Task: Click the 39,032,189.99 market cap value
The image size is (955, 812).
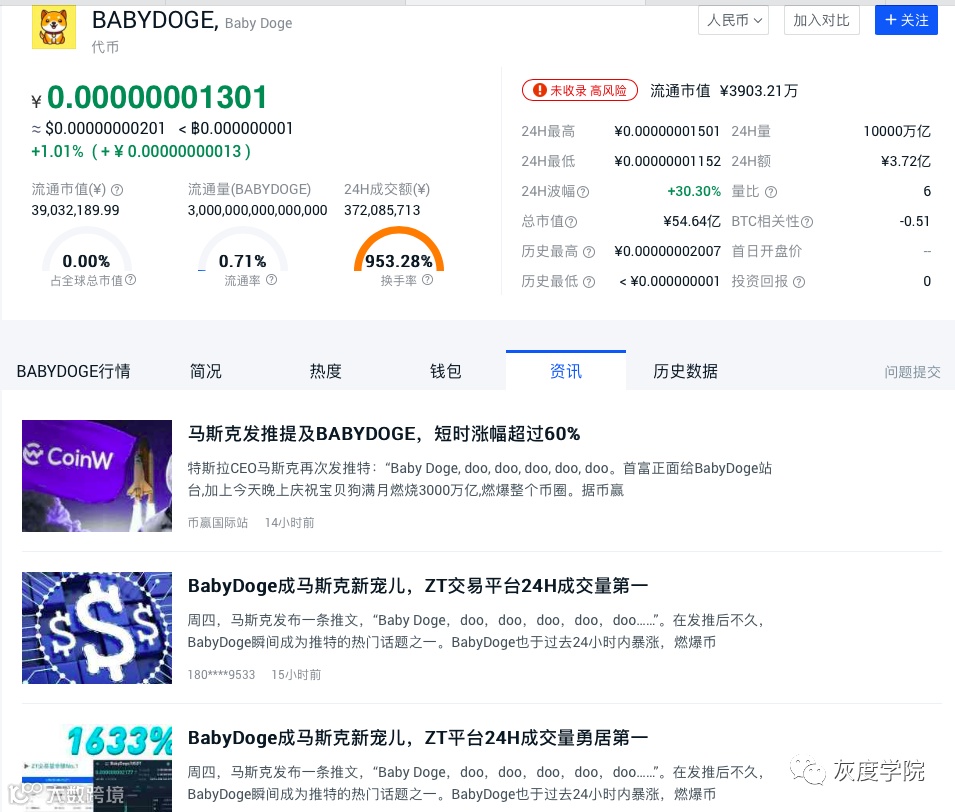Action: (x=76, y=210)
